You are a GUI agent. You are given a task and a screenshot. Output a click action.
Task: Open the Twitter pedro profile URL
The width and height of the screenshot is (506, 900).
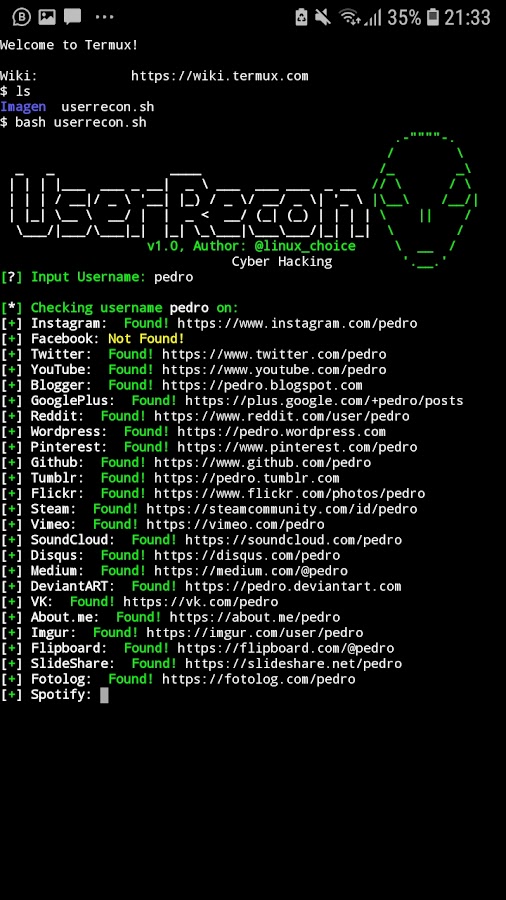(274, 354)
